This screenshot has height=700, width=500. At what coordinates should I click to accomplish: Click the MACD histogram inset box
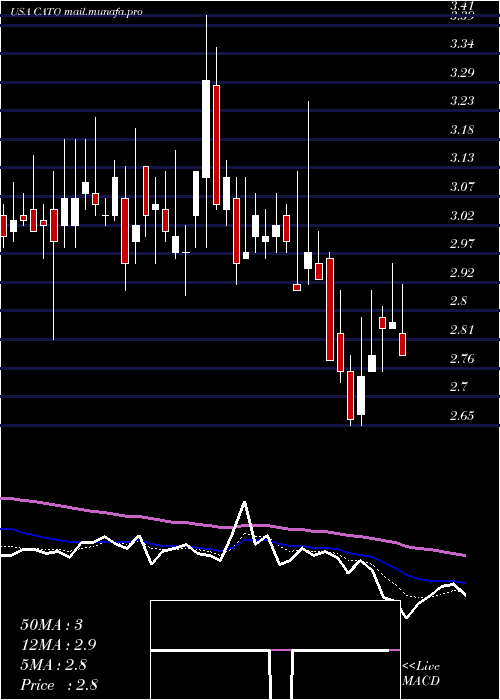[x=275, y=650]
